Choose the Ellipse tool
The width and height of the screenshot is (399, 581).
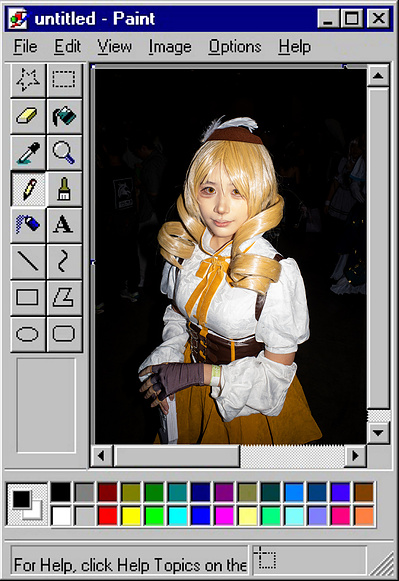pyautogui.click(x=28, y=334)
